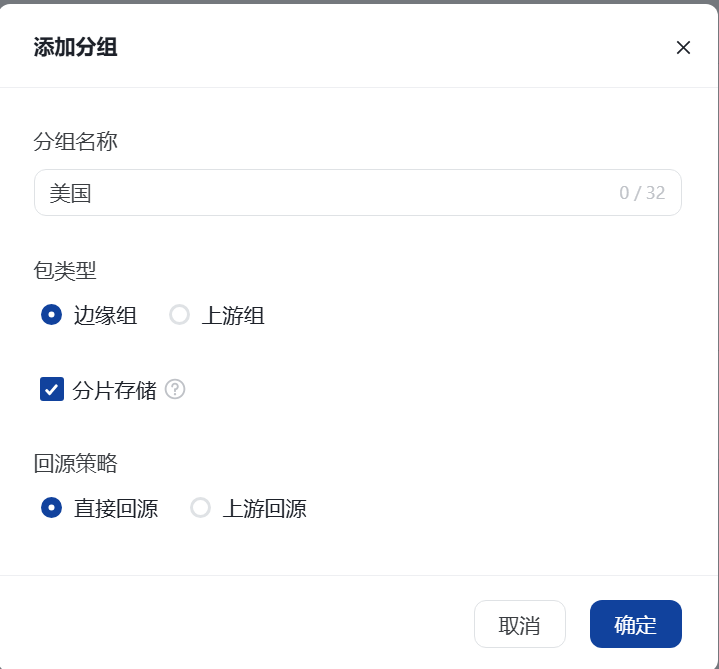This screenshot has height=669, width=719.
Task: Click the 包类型 section label
Action: 65,270
